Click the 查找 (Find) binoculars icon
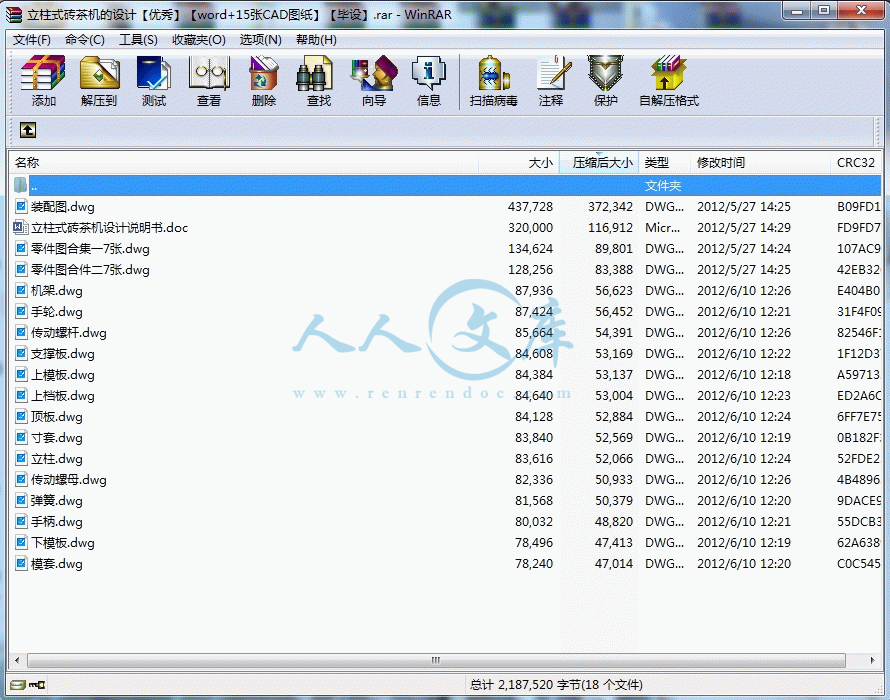The width and height of the screenshot is (890, 700). tap(315, 73)
